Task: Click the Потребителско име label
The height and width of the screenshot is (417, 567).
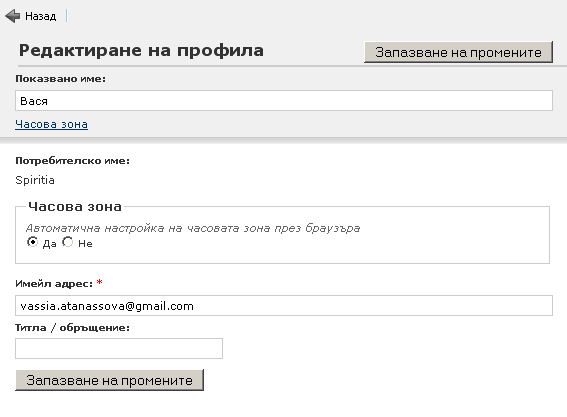Action: pos(72,161)
